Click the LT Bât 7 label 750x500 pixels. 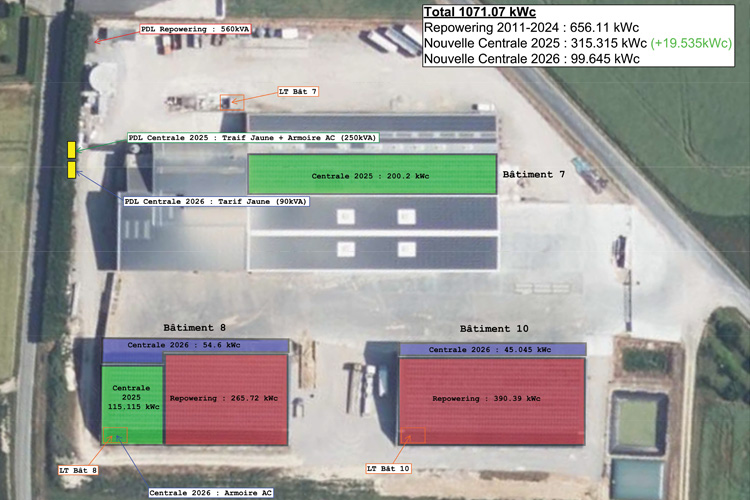click(297, 92)
